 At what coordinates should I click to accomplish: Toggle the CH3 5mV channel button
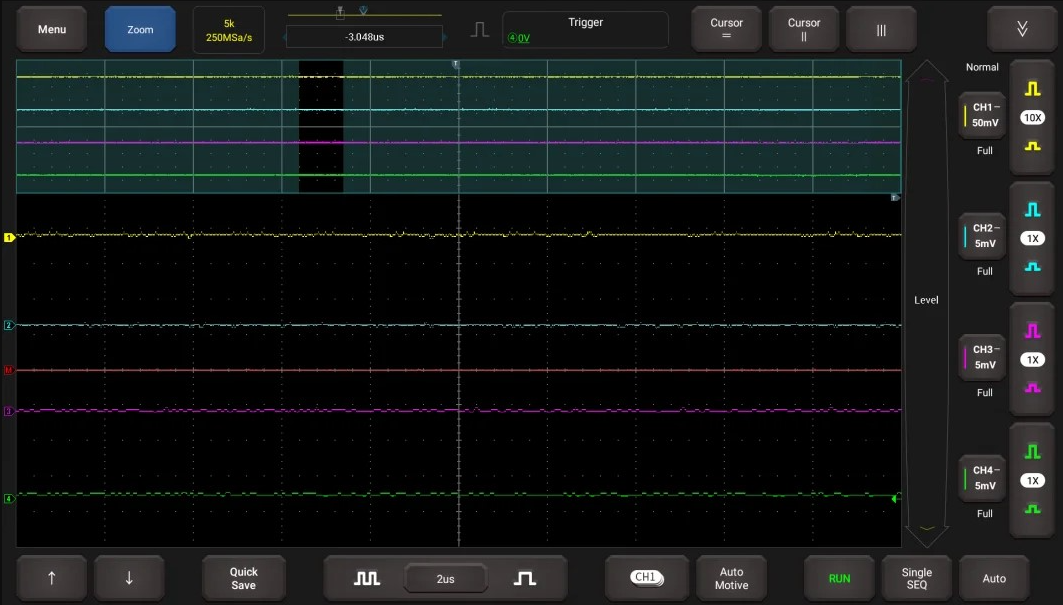981,357
